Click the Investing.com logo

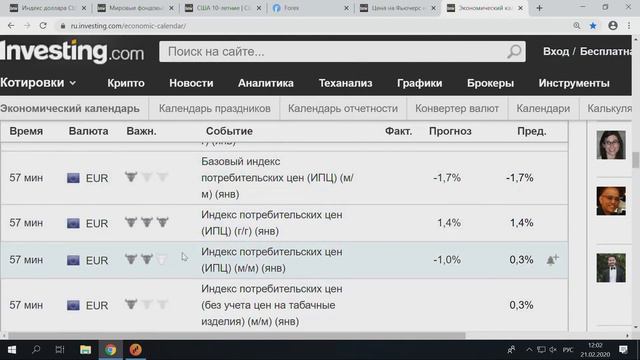[x=72, y=51]
